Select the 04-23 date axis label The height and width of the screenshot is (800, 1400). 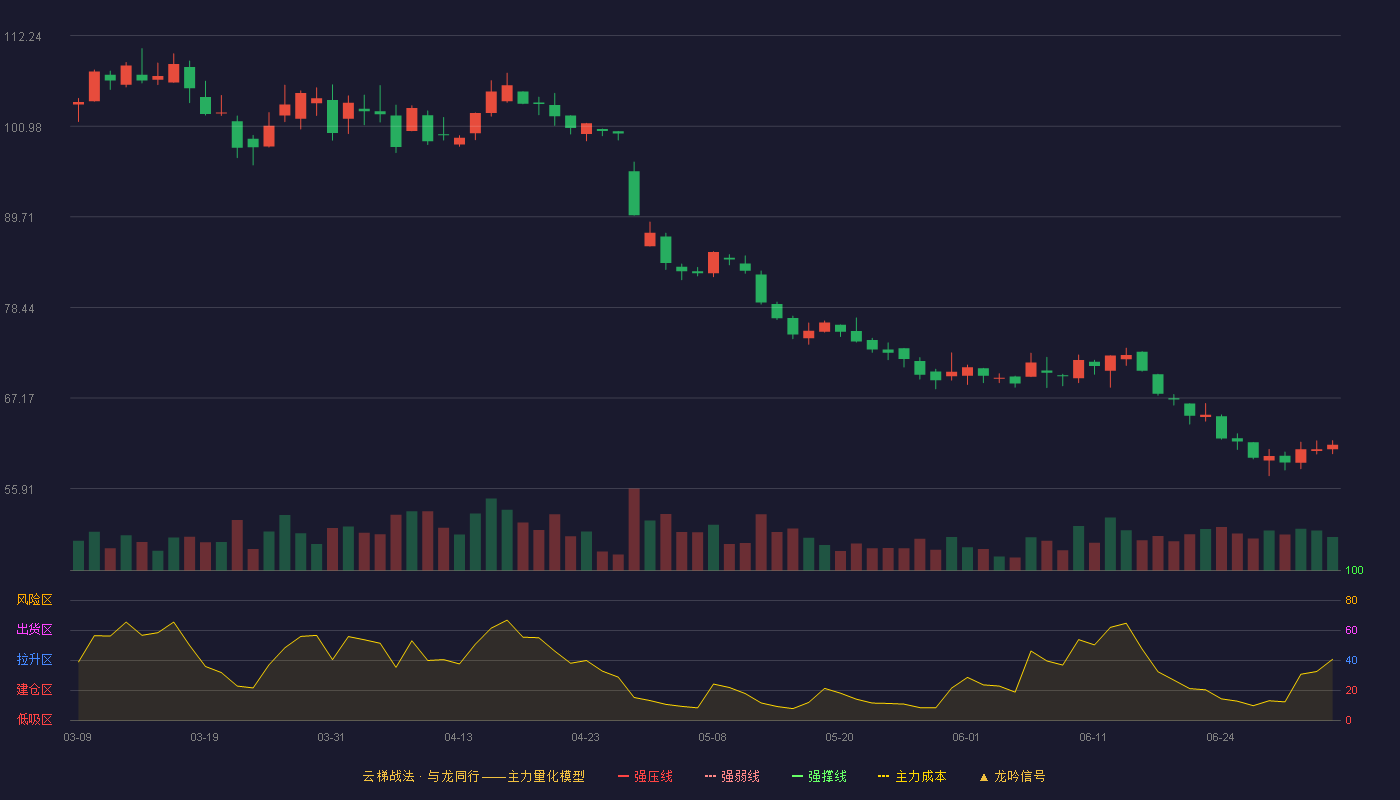click(x=585, y=737)
